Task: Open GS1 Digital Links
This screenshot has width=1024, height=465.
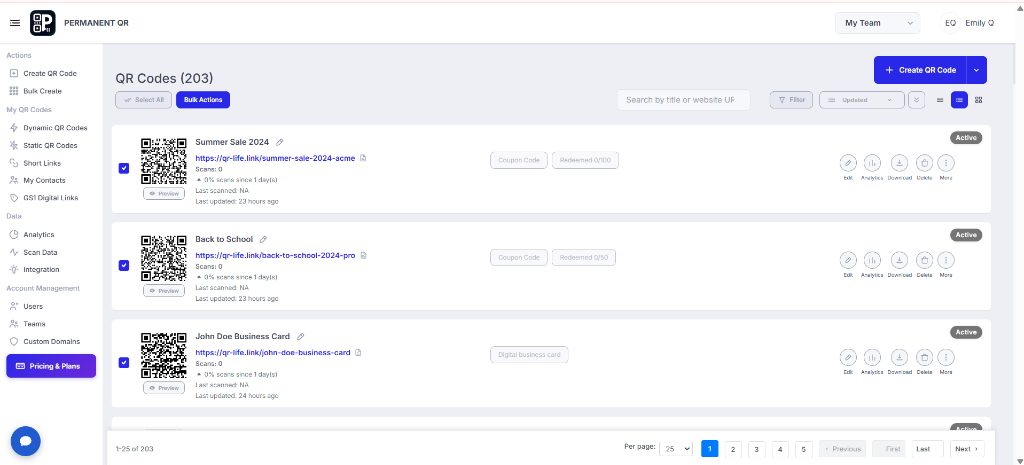Action: [44, 198]
